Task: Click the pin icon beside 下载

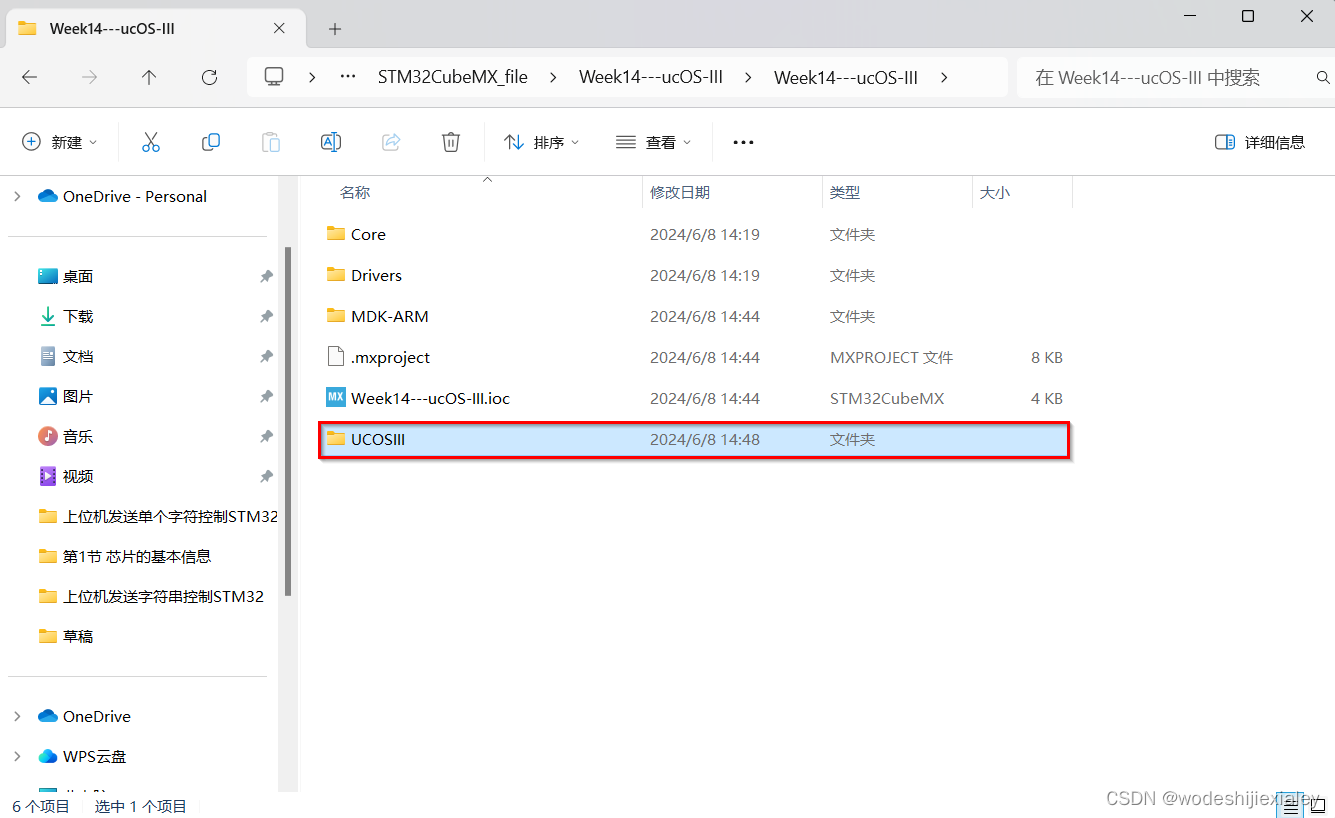Action: pos(266,316)
